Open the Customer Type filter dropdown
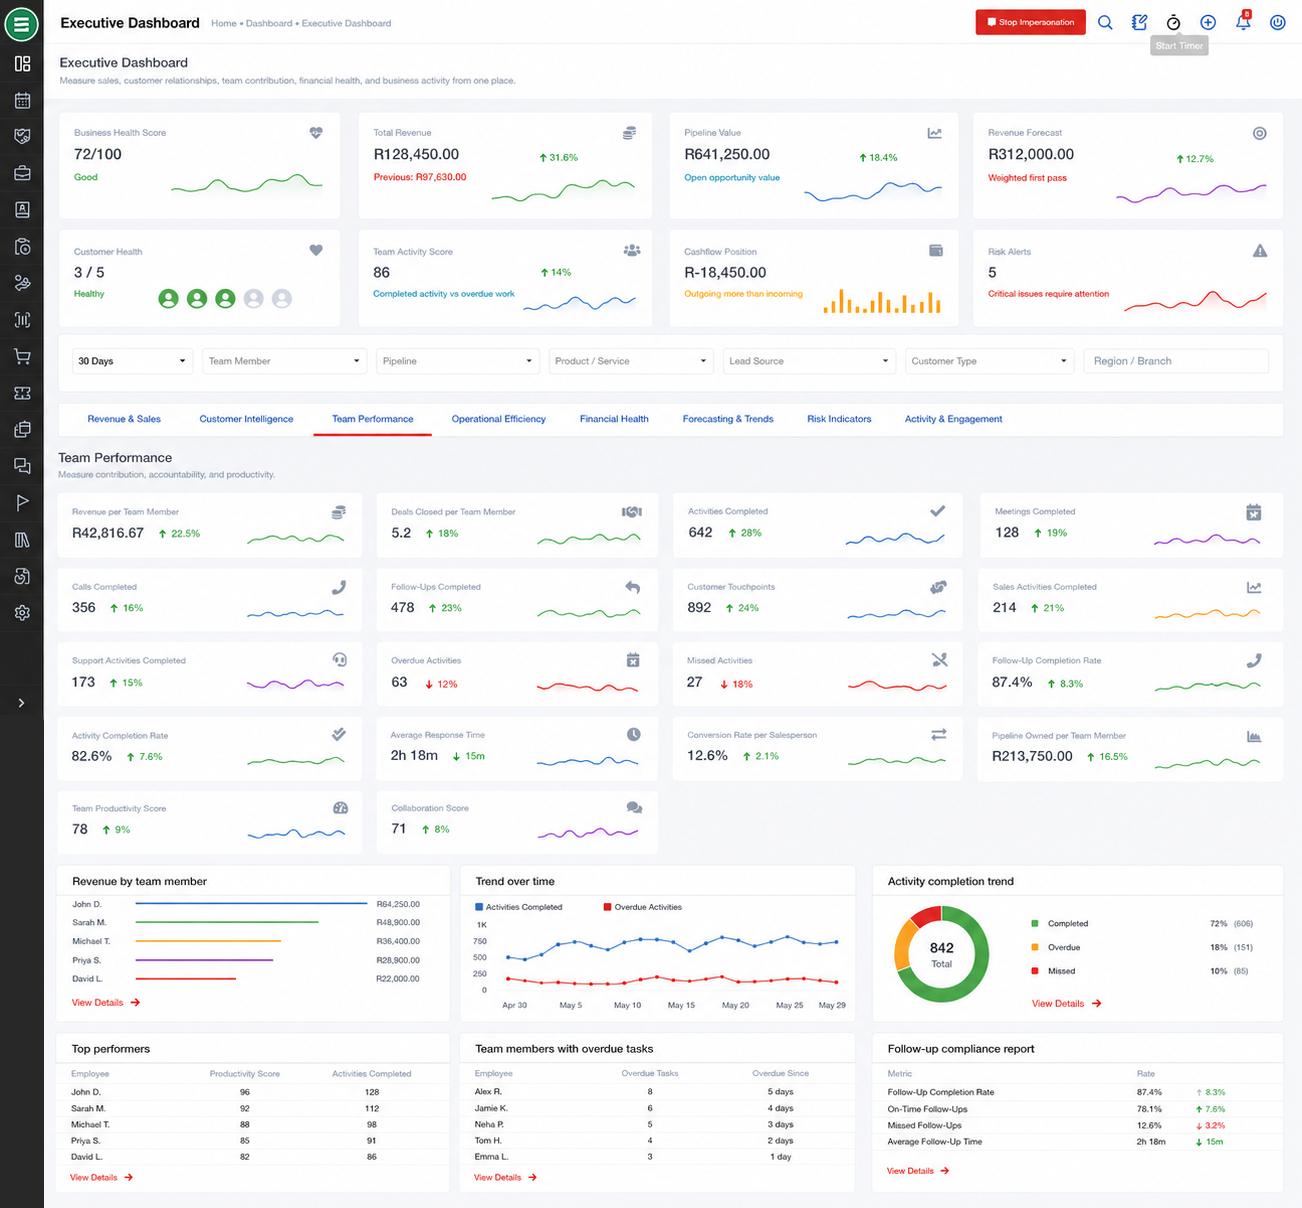This screenshot has height=1208, width=1302. point(989,361)
